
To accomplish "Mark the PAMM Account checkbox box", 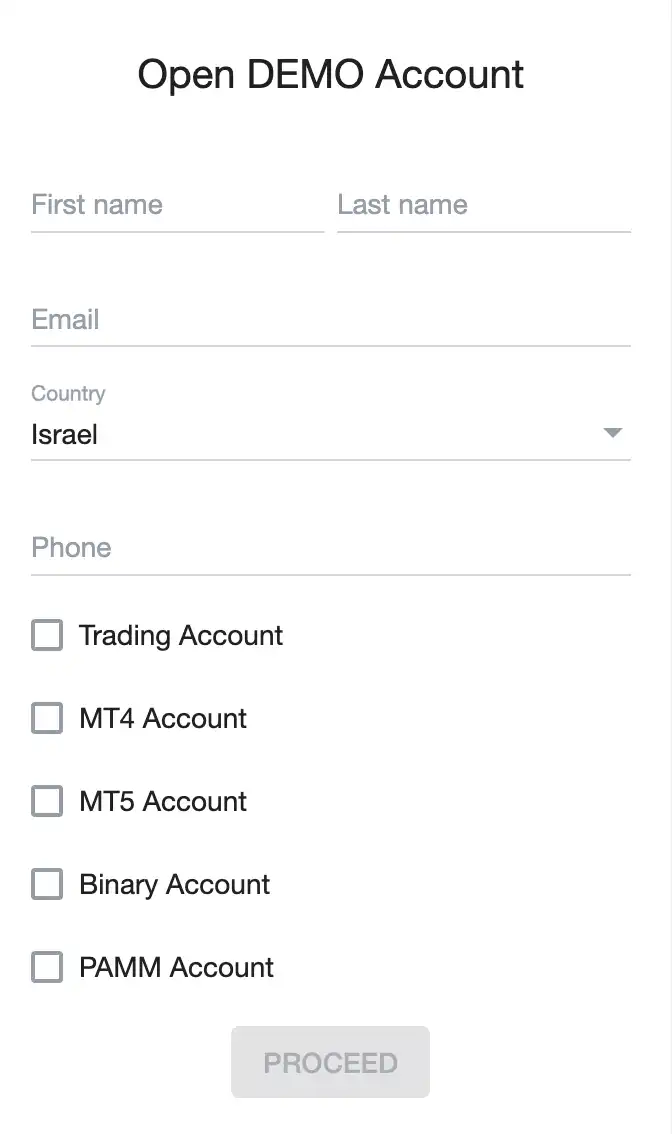I will (x=47, y=968).
